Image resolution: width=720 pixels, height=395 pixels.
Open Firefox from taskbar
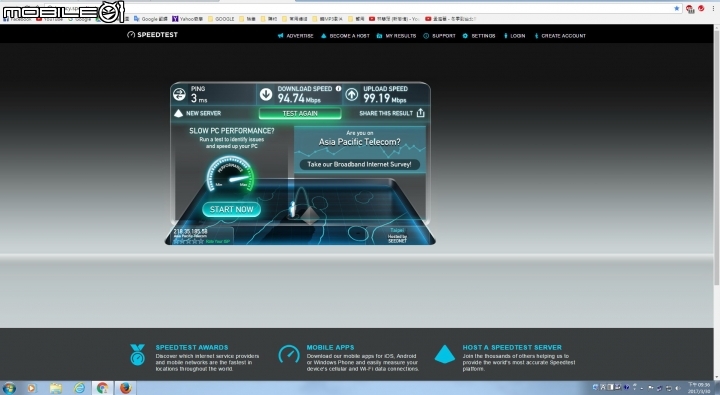[x=125, y=388]
